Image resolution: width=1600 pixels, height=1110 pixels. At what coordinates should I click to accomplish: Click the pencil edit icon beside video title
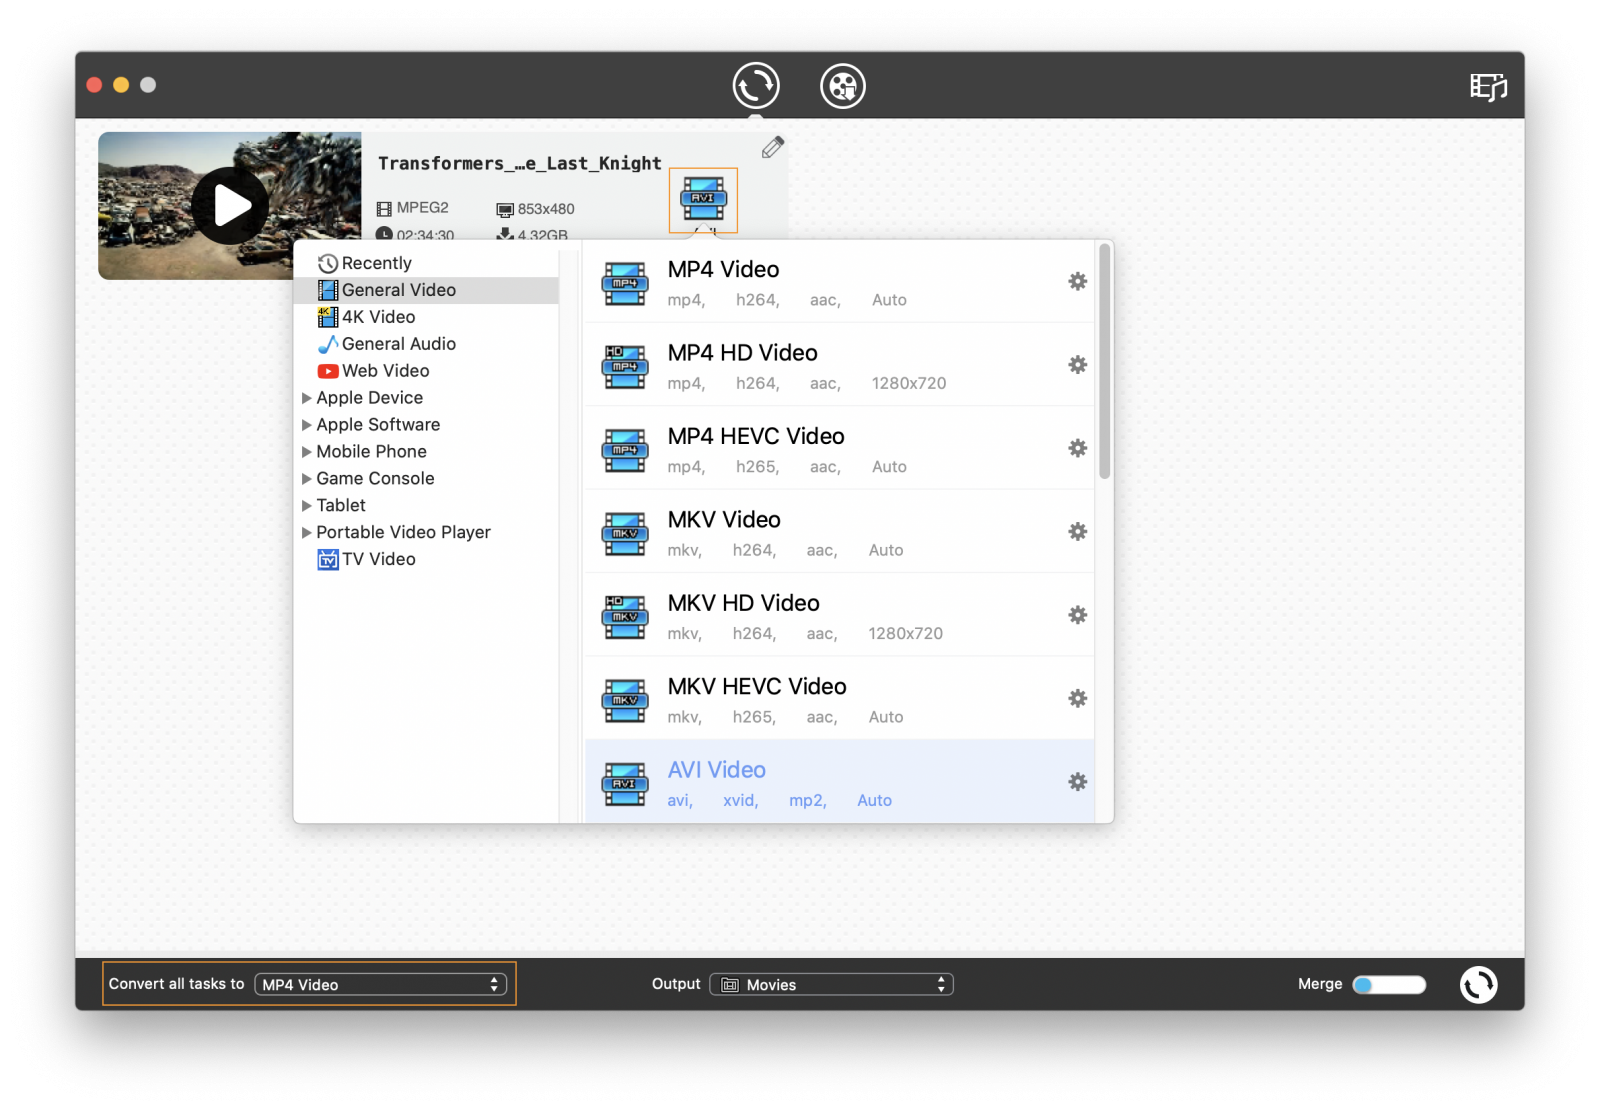click(773, 147)
